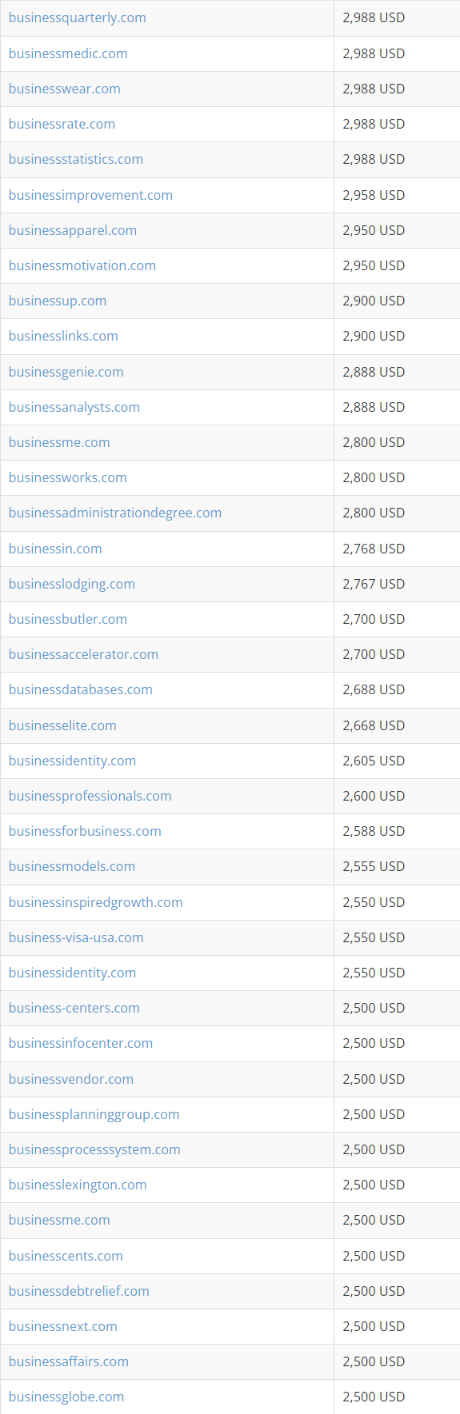
Task: Select businessstatistics.com link
Action: point(76,159)
